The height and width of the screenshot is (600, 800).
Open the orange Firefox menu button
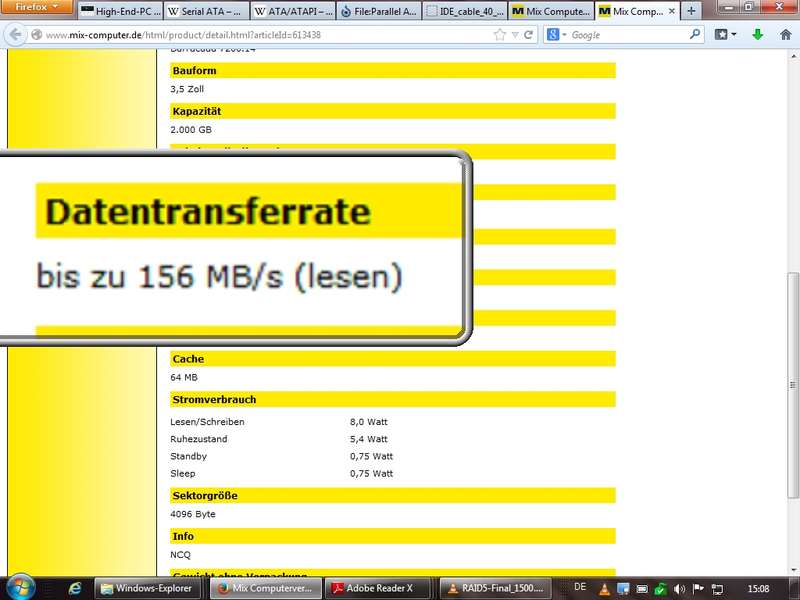click(x=37, y=7)
